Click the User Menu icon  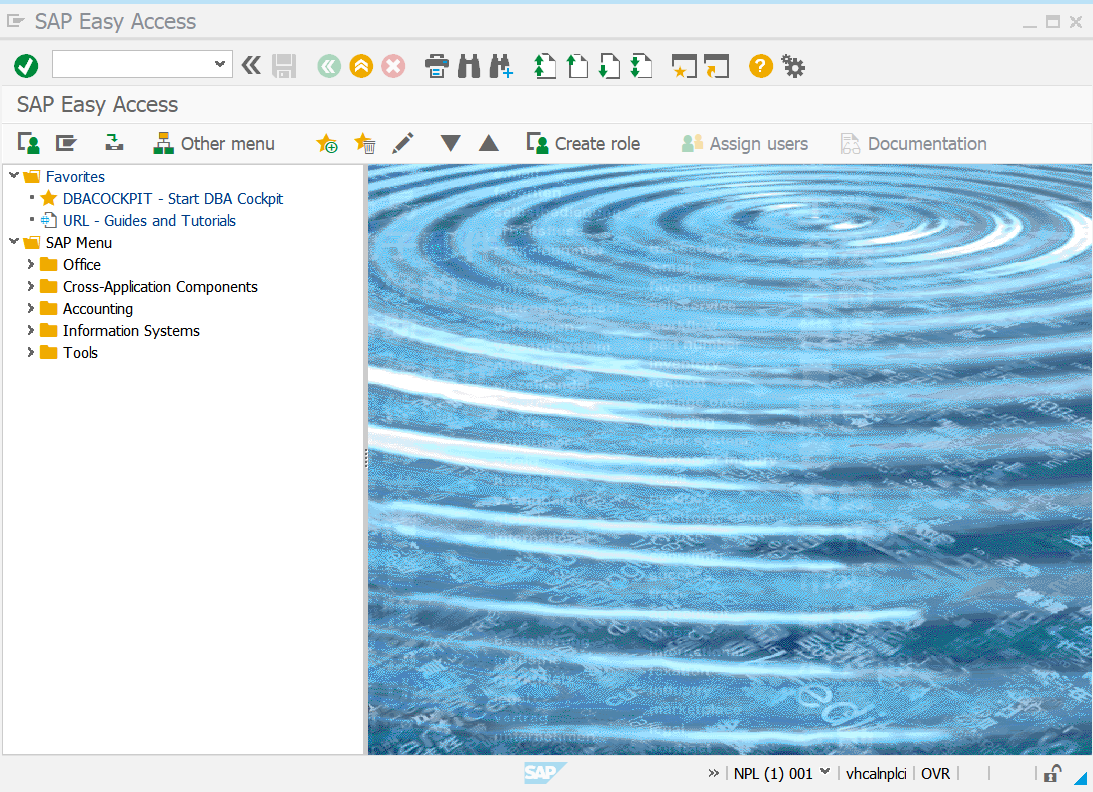[29, 143]
